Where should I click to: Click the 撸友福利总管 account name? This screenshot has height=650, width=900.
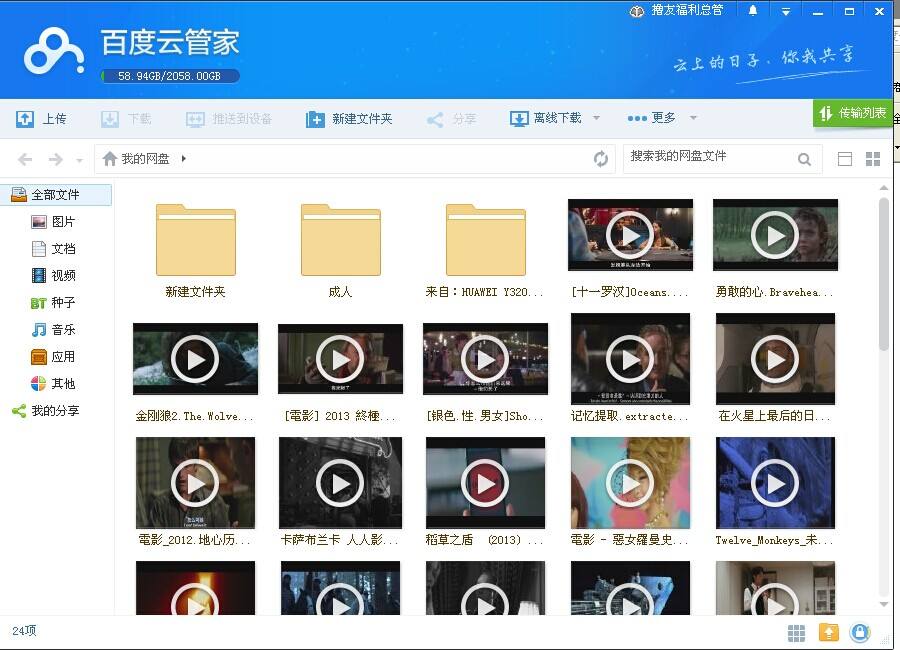click(x=687, y=10)
